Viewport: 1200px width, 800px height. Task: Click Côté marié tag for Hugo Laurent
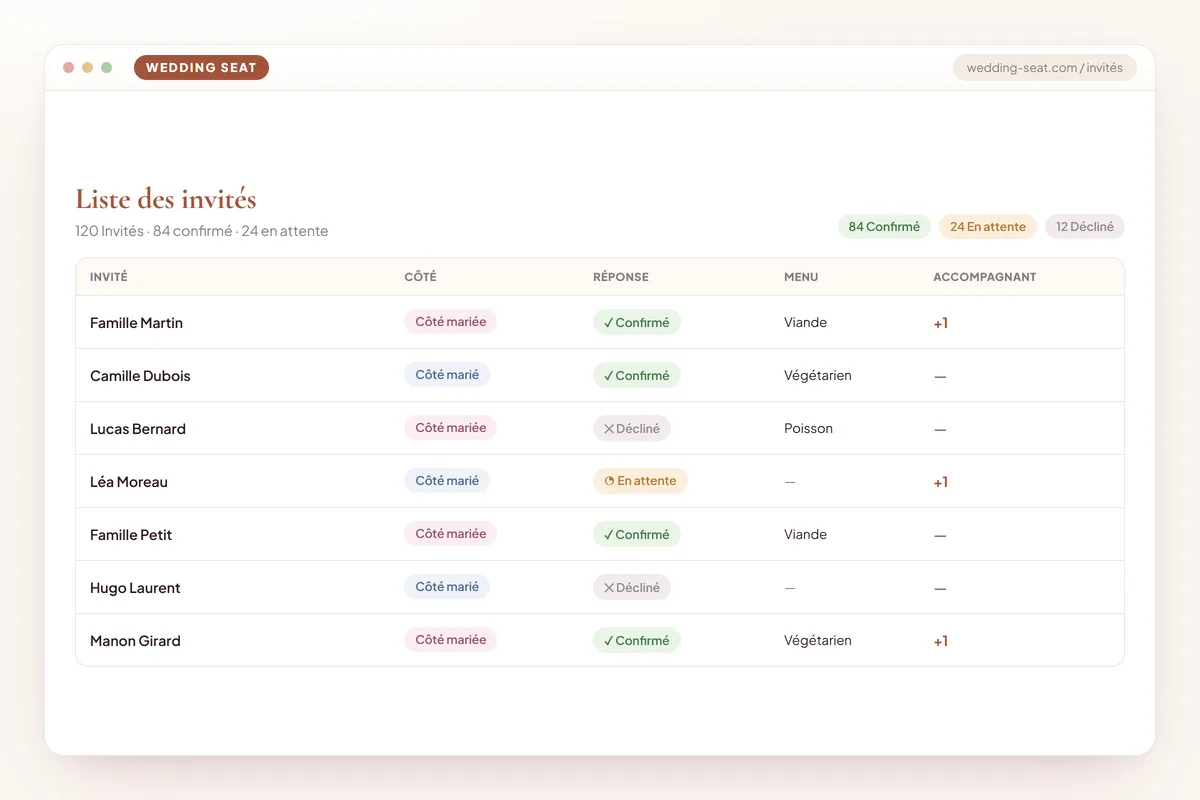447,587
